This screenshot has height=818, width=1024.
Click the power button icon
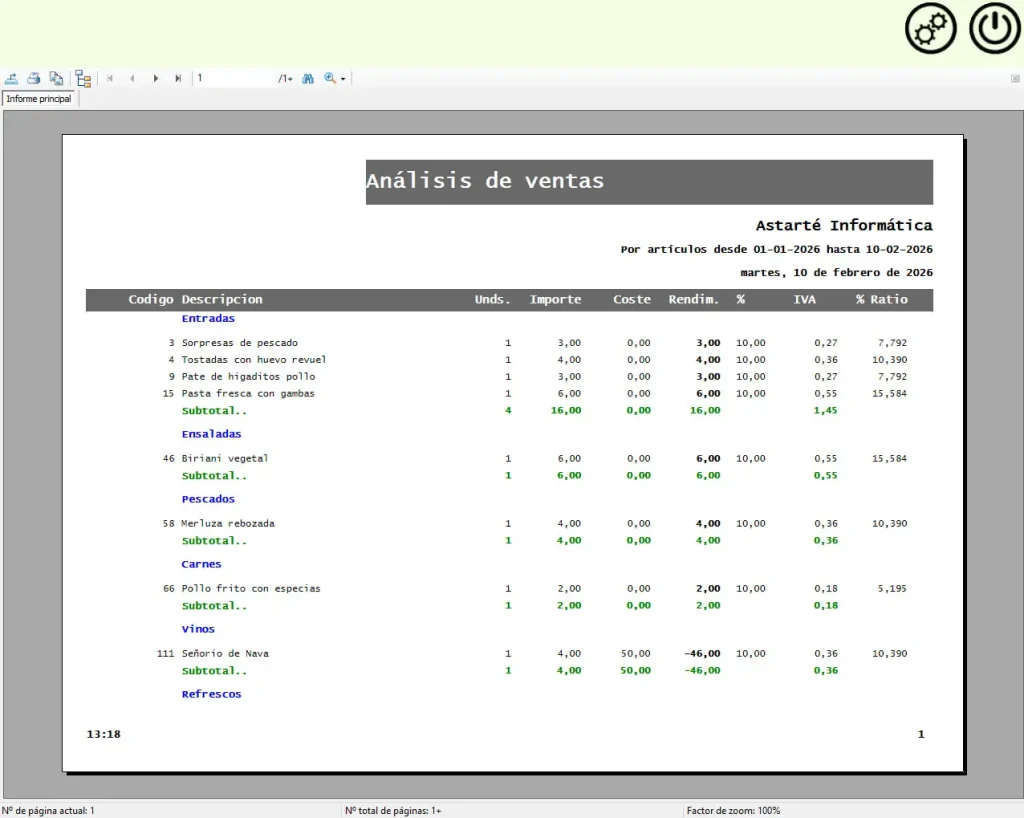995,29
